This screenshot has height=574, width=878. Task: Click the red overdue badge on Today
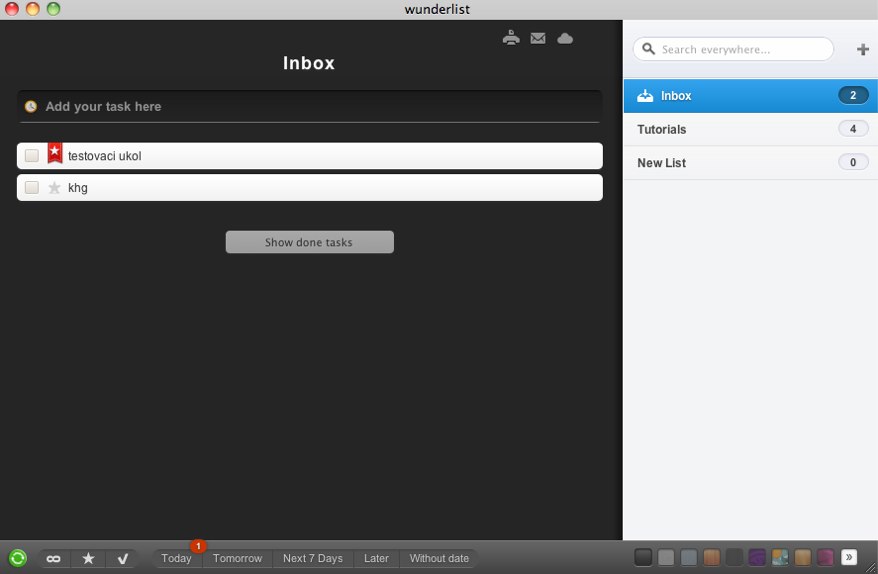pos(198,545)
